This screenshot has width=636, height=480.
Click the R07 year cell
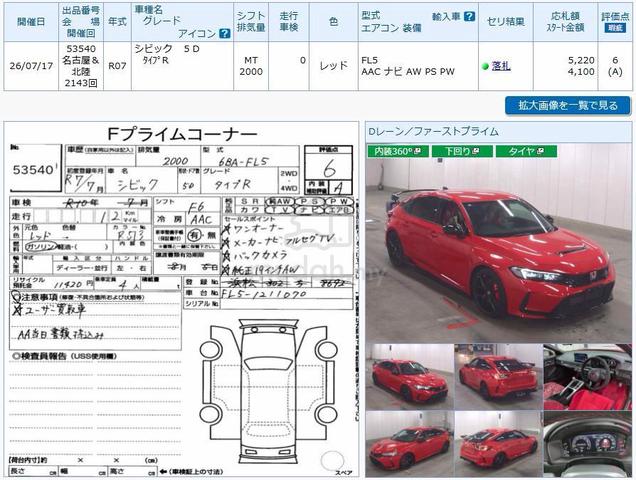point(117,66)
